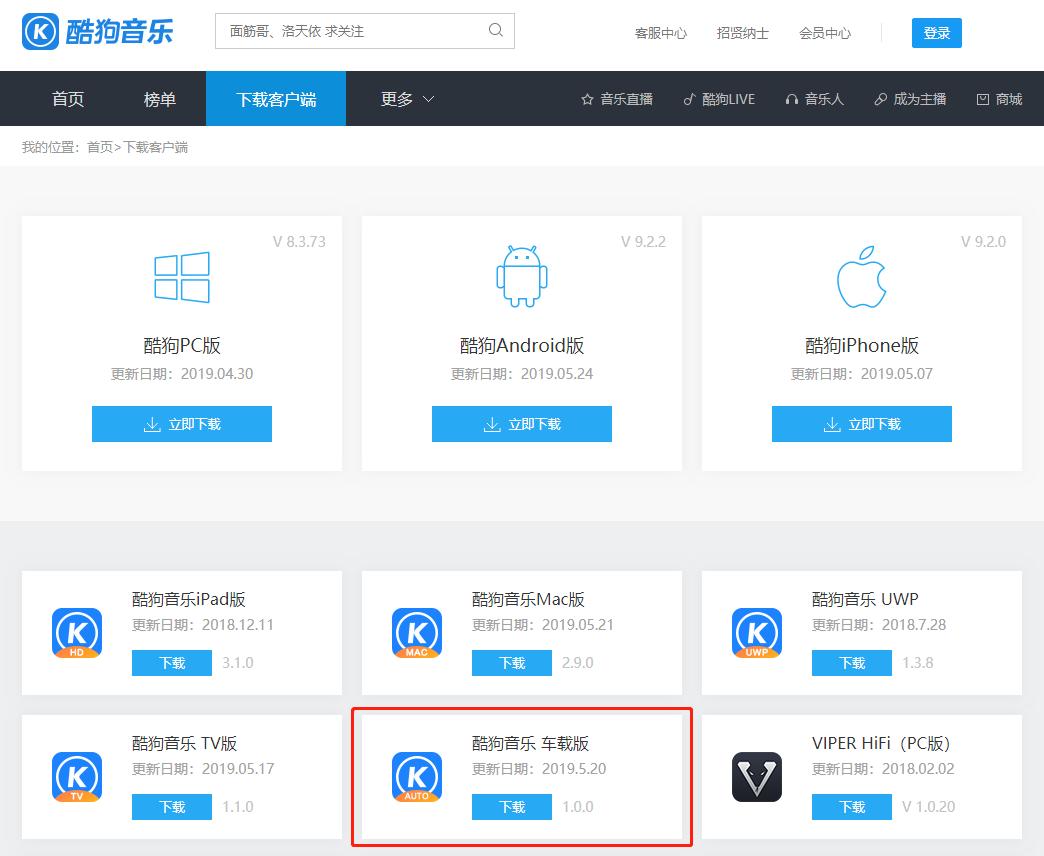Viewport: 1044px width, 856px height.
Task: Click the search magnifier icon
Action: (495, 31)
